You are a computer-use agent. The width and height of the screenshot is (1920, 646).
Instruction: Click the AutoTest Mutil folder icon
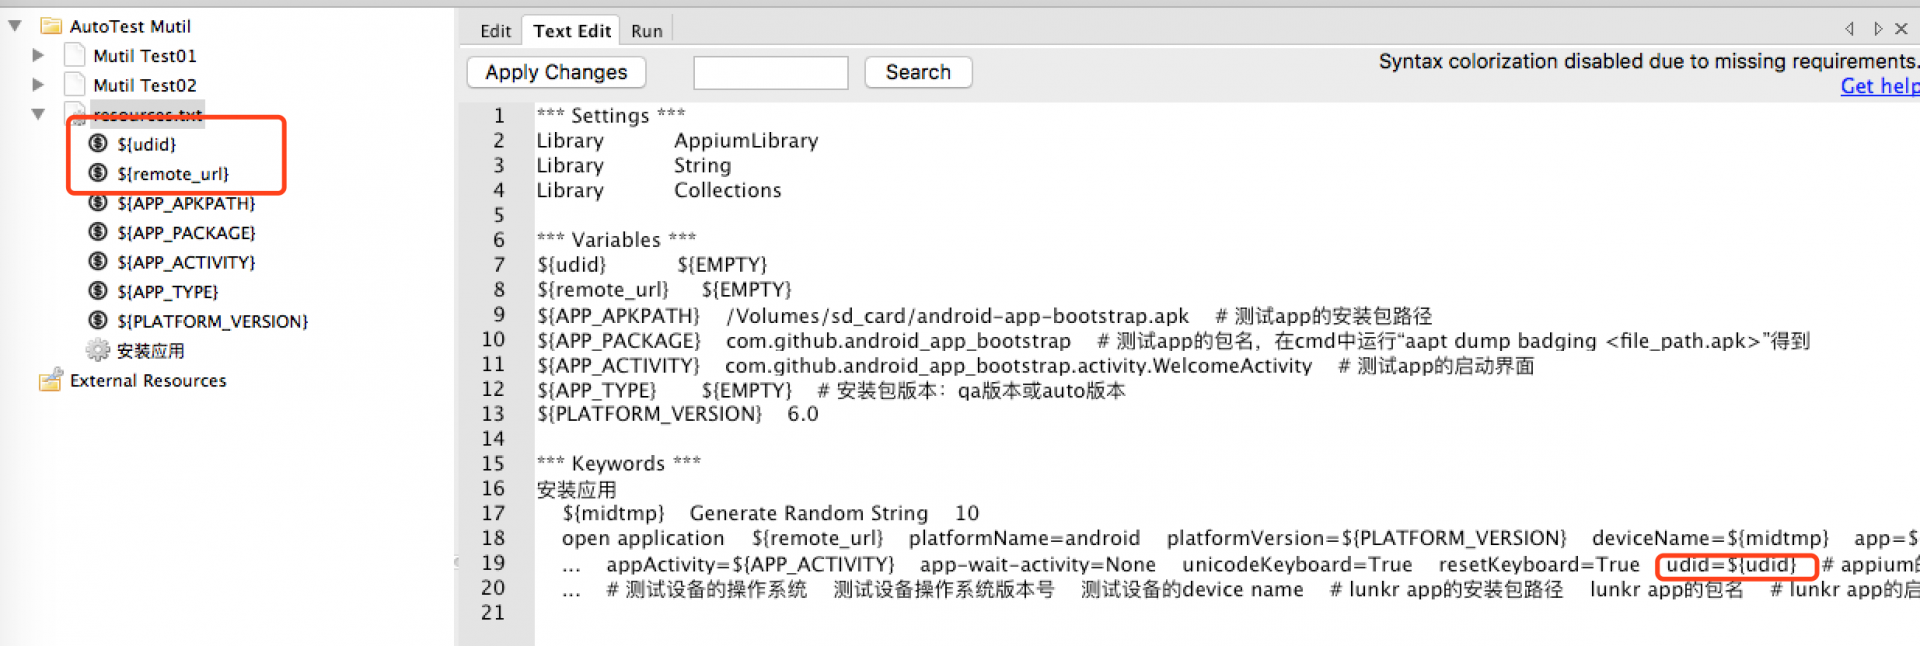click(x=51, y=26)
